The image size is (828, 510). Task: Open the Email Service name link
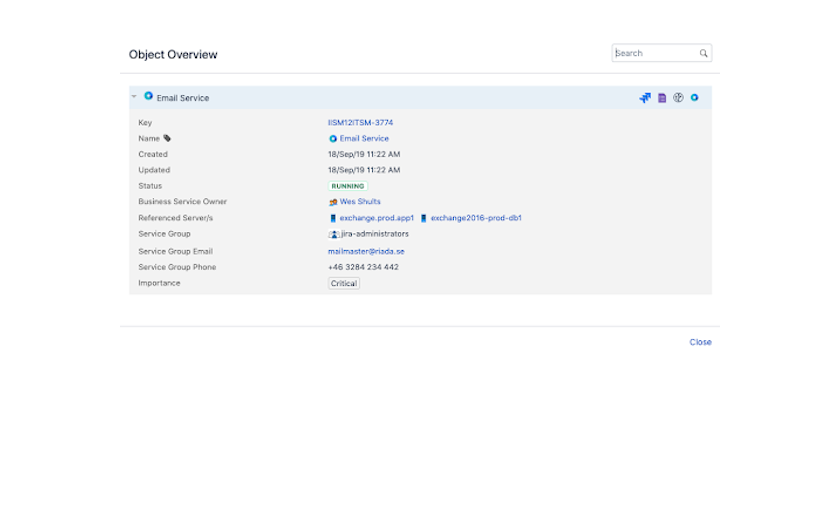pyautogui.click(x=364, y=139)
